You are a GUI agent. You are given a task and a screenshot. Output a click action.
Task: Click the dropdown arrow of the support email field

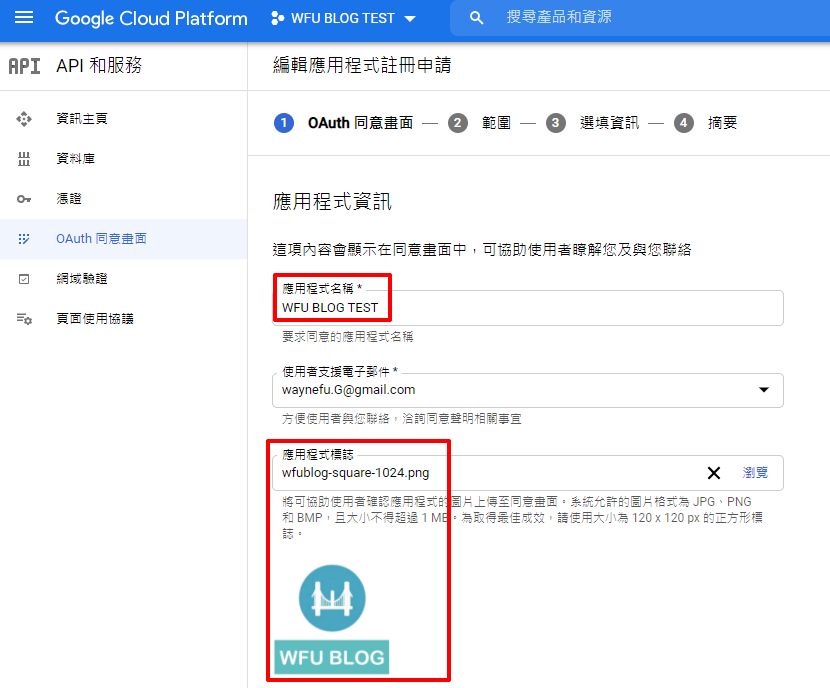pyautogui.click(x=763, y=390)
